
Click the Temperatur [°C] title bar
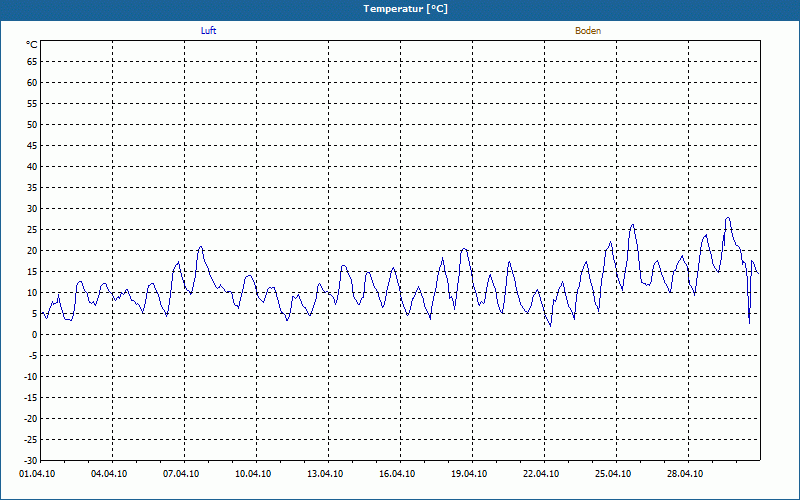click(400, 9)
